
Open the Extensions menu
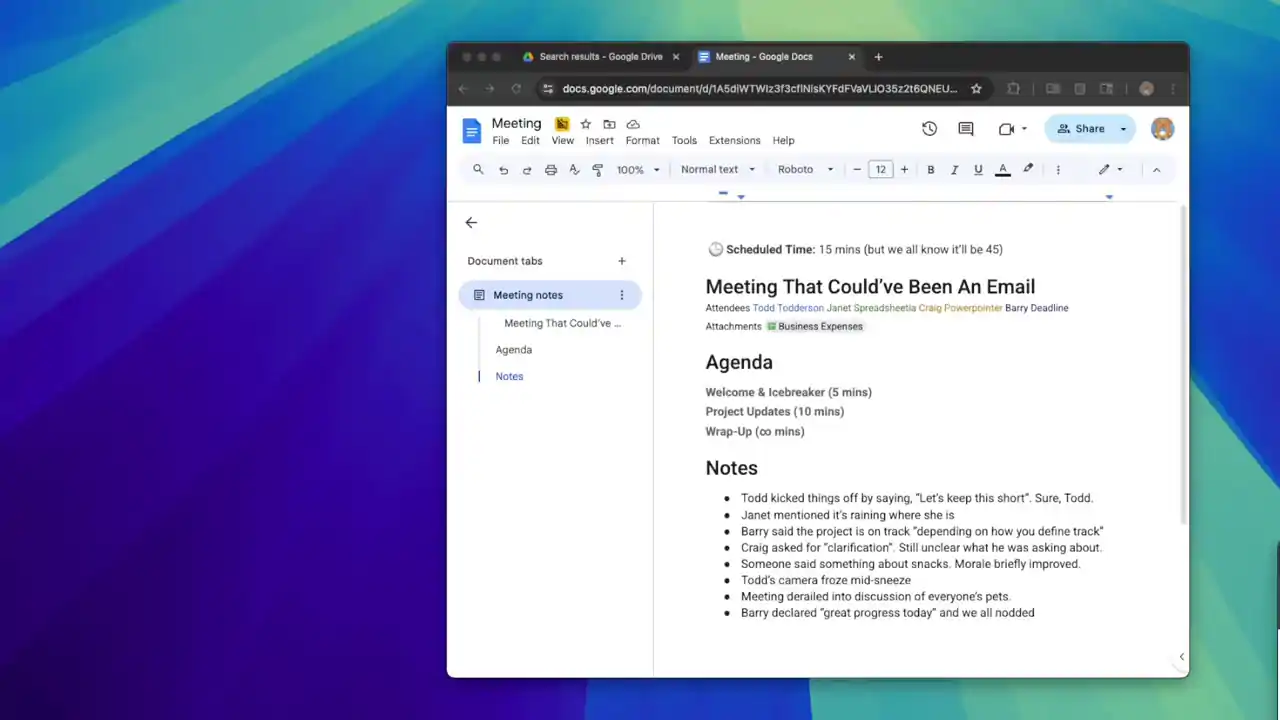tap(735, 141)
